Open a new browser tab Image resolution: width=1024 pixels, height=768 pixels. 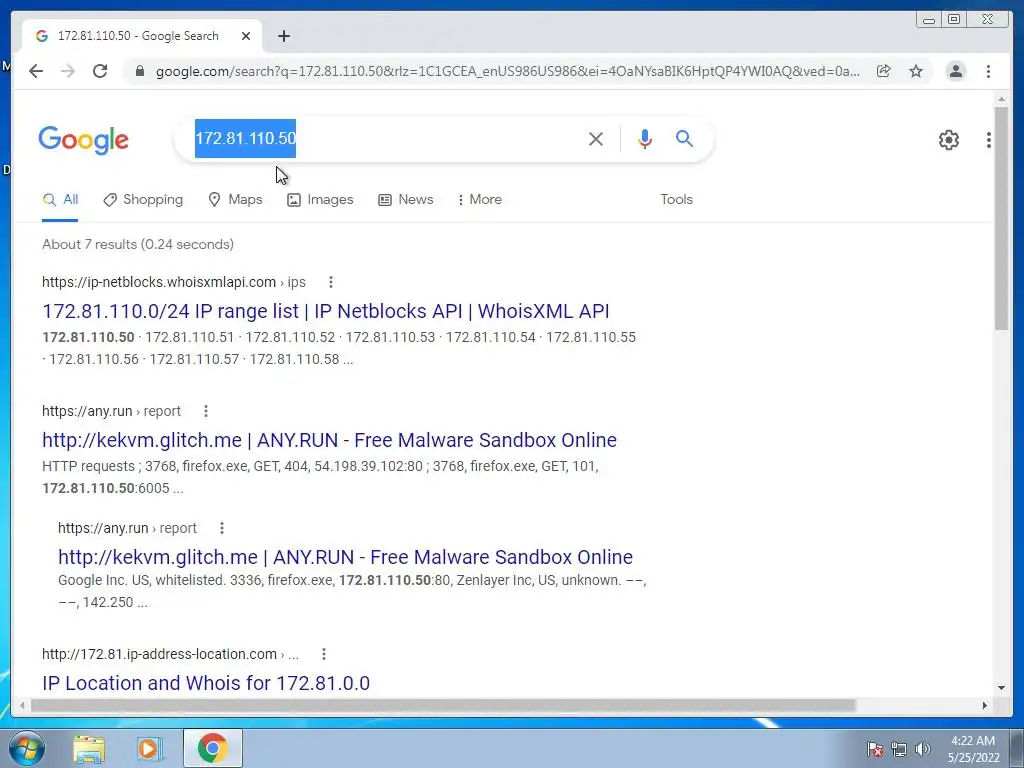click(x=283, y=36)
